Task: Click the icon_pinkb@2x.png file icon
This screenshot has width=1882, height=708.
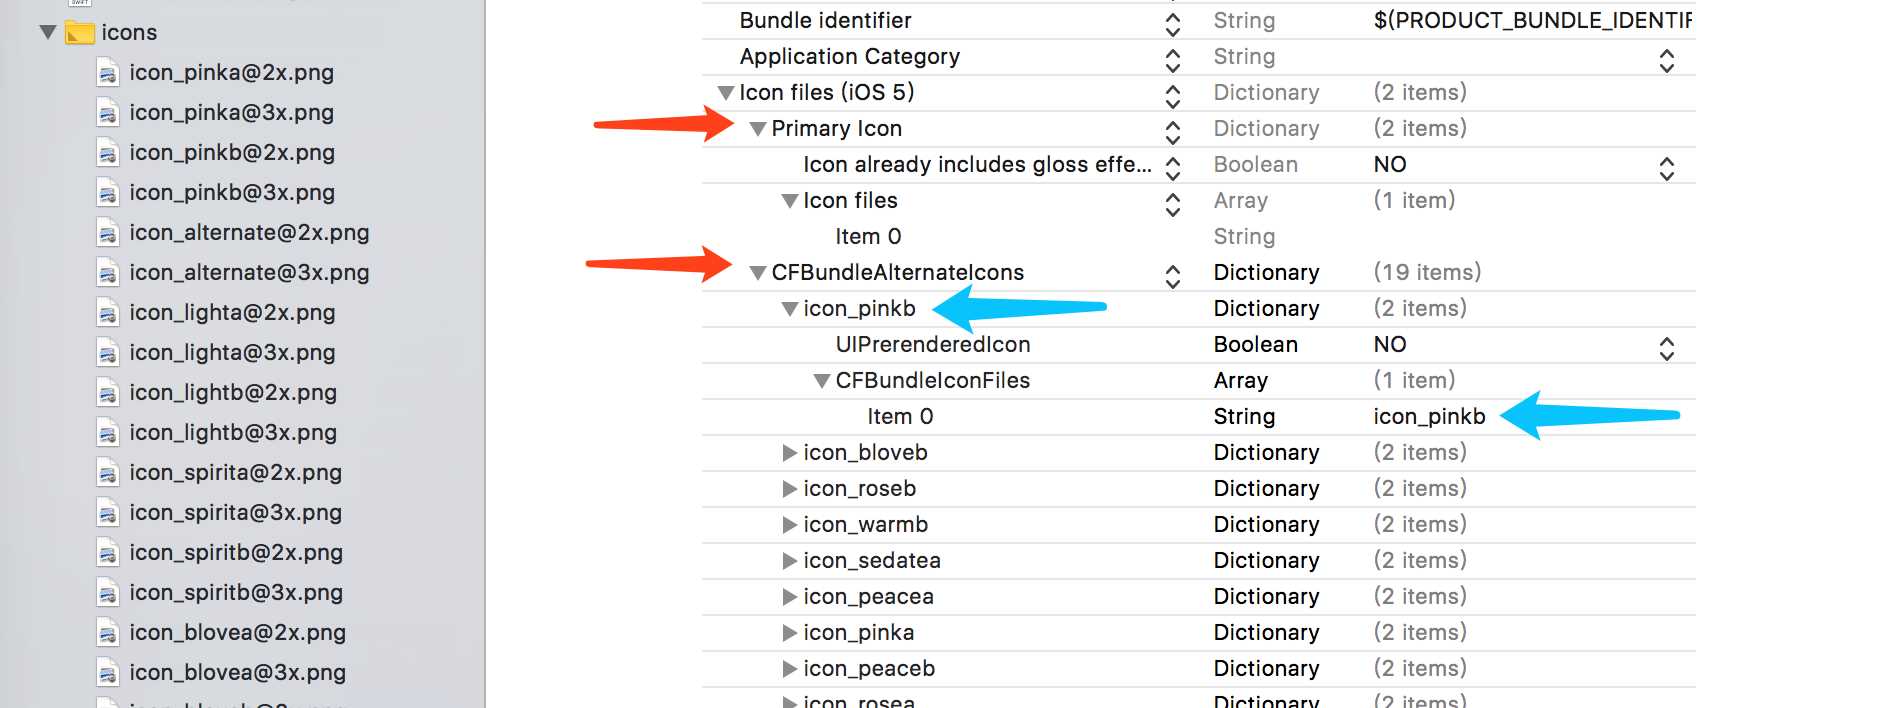Action: tap(108, 153)
